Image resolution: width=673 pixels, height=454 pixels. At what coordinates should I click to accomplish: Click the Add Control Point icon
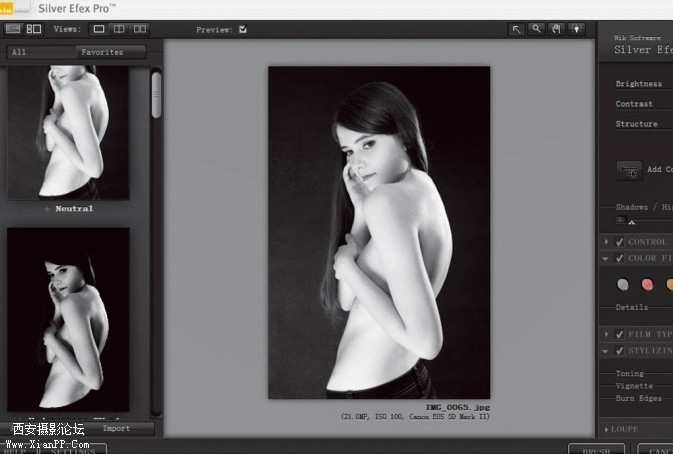629,170
